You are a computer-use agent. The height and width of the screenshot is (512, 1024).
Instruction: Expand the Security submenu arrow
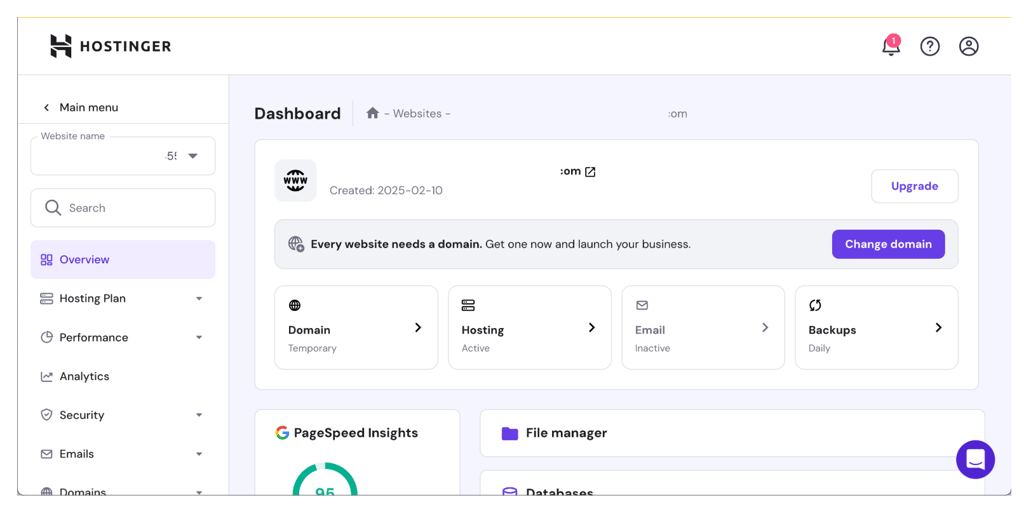coord(199,415)
